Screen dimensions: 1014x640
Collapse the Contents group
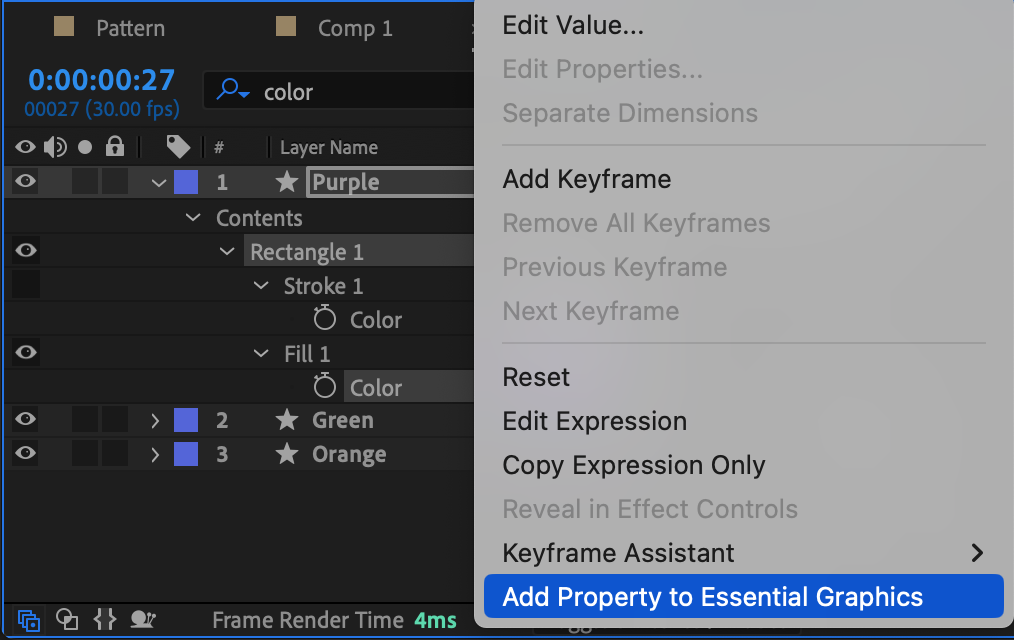(194, 218)
